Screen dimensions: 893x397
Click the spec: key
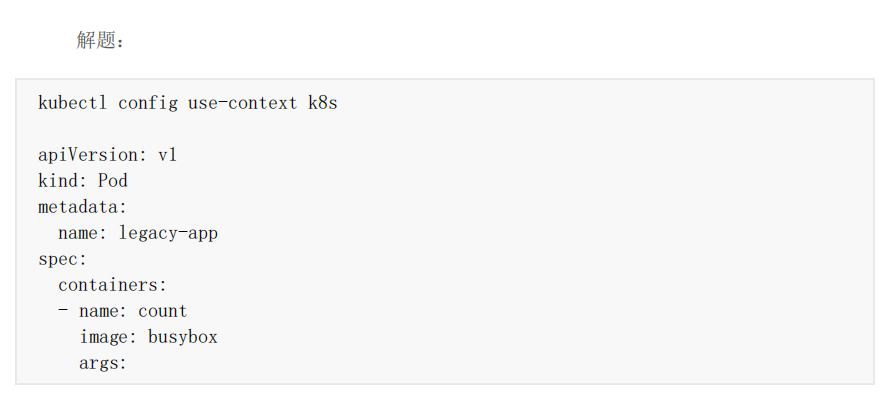coord(63,260)
